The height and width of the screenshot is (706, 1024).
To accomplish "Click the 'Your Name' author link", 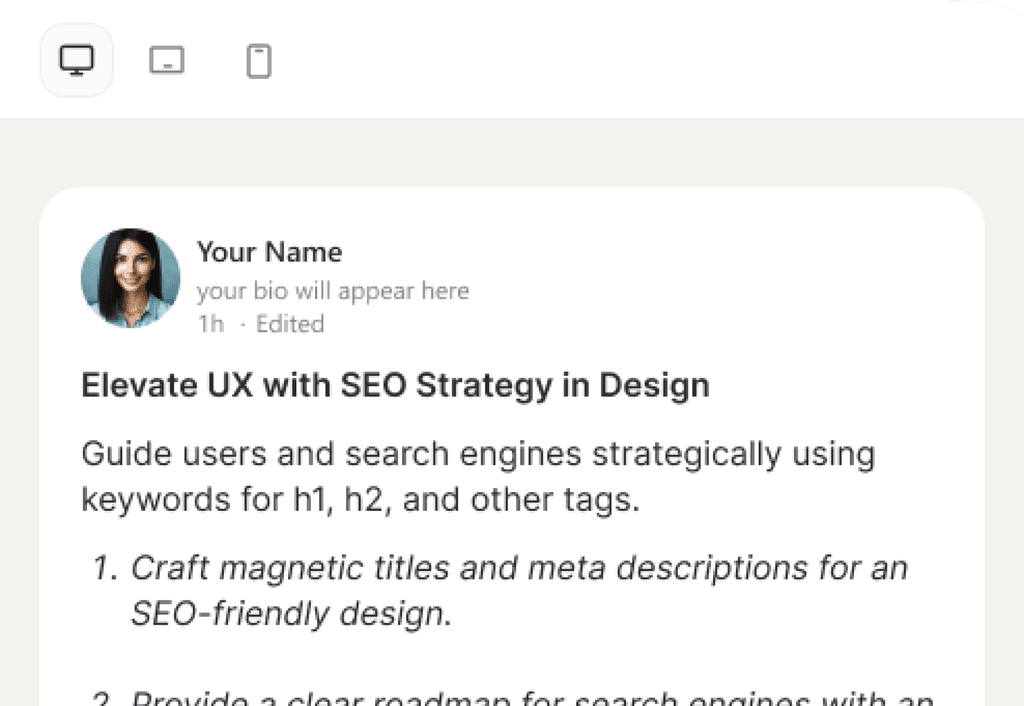I will click(x=269, y=252).
